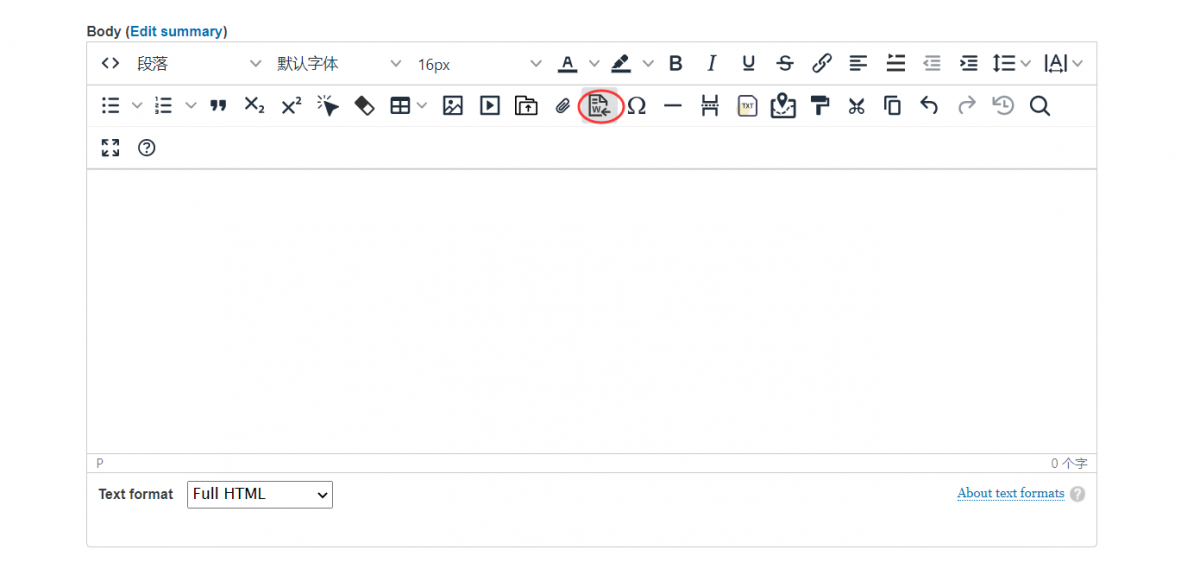Expand the letter spacing options arrow
The height and width of the screenshot is (575, 1200).
point(1077,64)
